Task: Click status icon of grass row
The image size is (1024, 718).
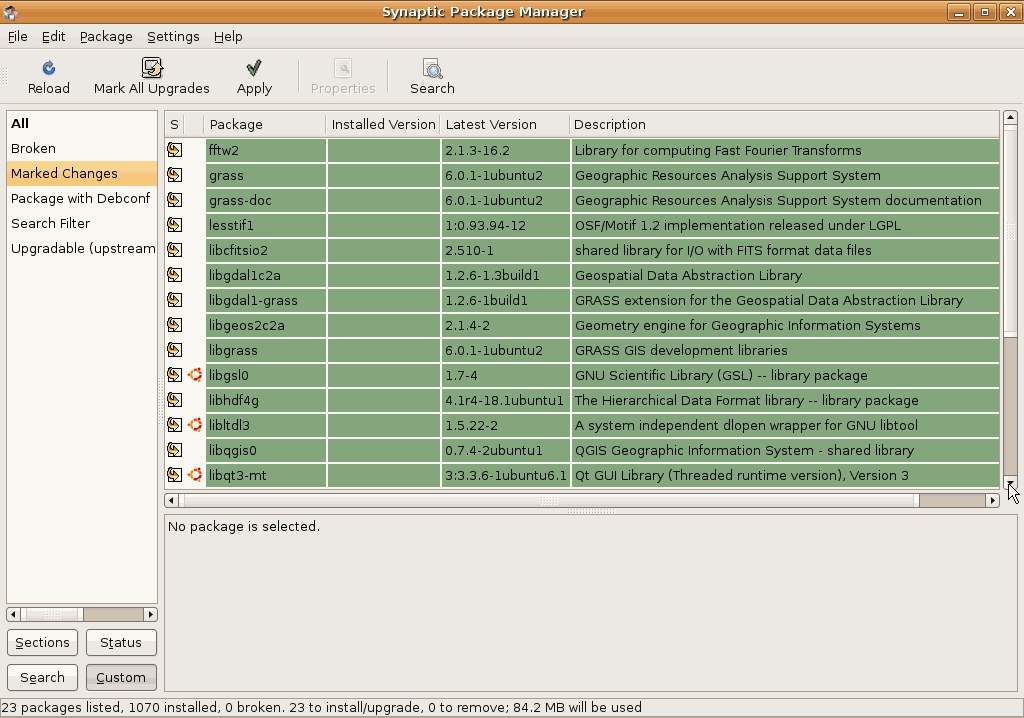Action: [x=174, y=175]
